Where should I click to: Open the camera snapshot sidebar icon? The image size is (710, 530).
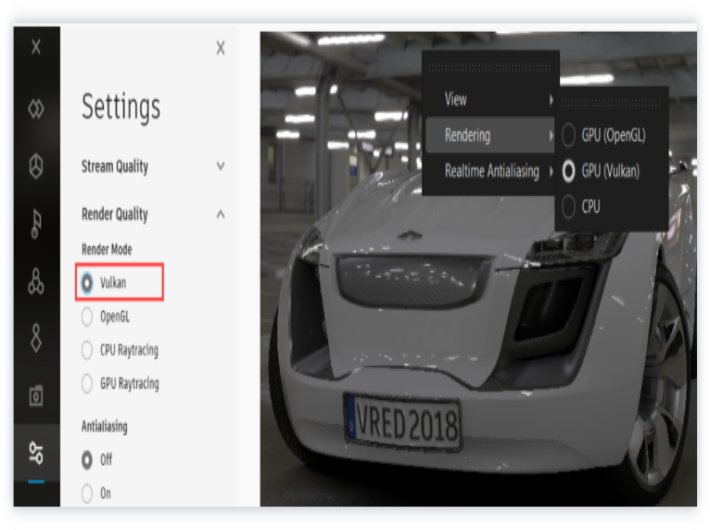[x=36, y=396]
